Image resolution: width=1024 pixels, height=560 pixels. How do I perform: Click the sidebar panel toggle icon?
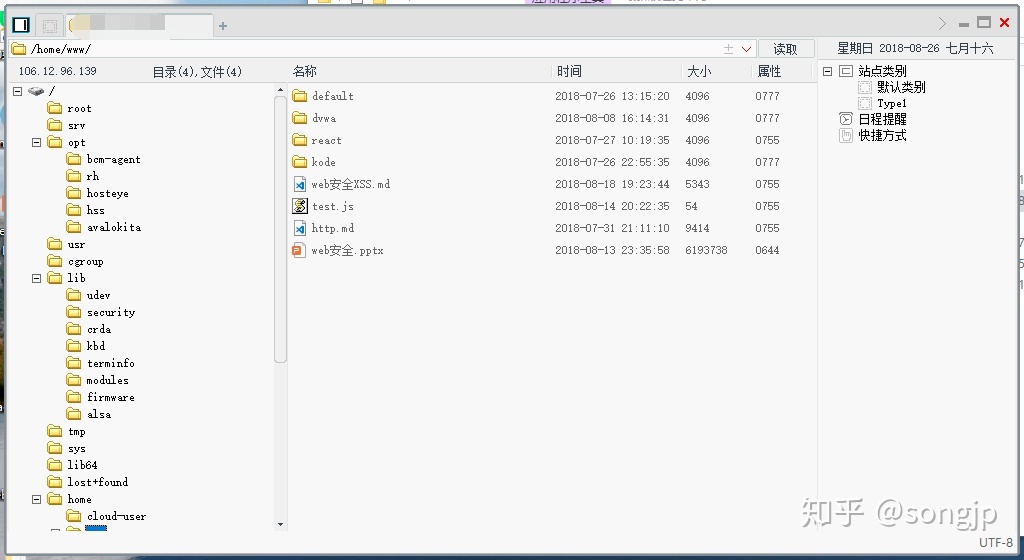tap(21, 25)
